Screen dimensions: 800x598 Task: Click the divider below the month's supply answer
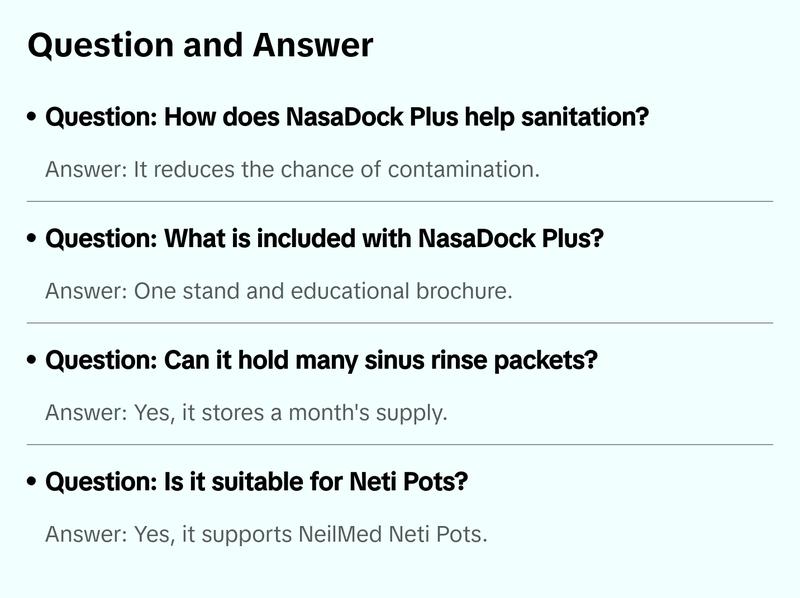(400, 444)
